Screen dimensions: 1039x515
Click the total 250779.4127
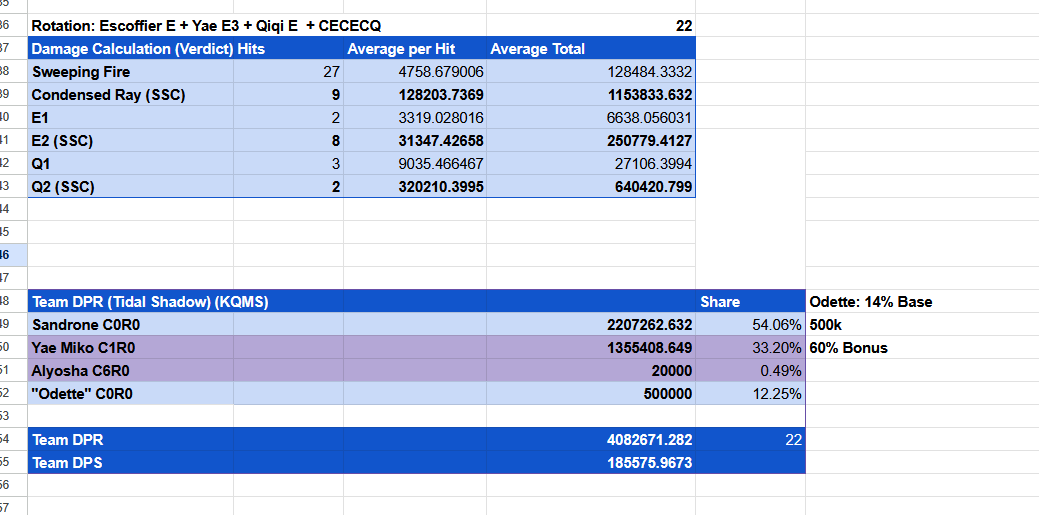click(x=590, y=141)
